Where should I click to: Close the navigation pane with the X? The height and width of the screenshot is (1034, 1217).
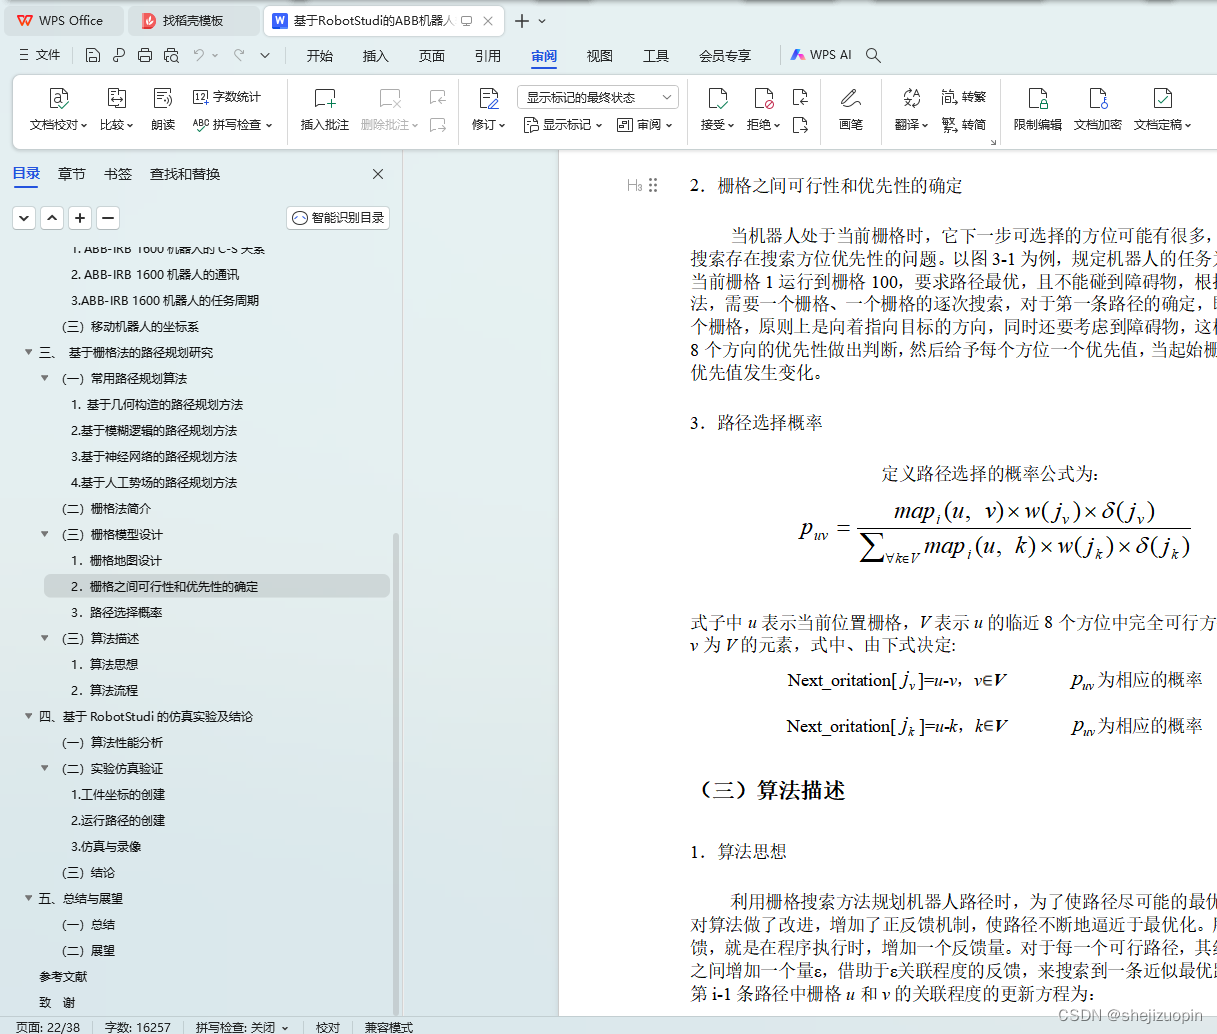pos(378,174)
